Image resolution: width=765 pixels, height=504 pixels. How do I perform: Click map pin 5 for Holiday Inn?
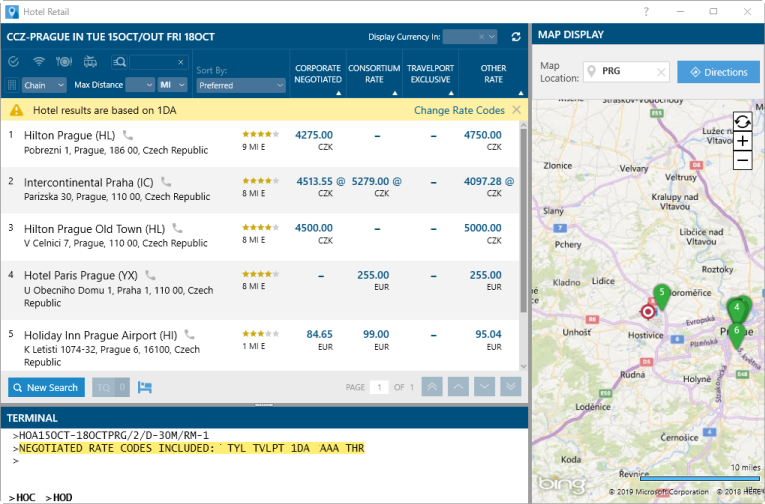pyautogui.click(x=660, y=294)
